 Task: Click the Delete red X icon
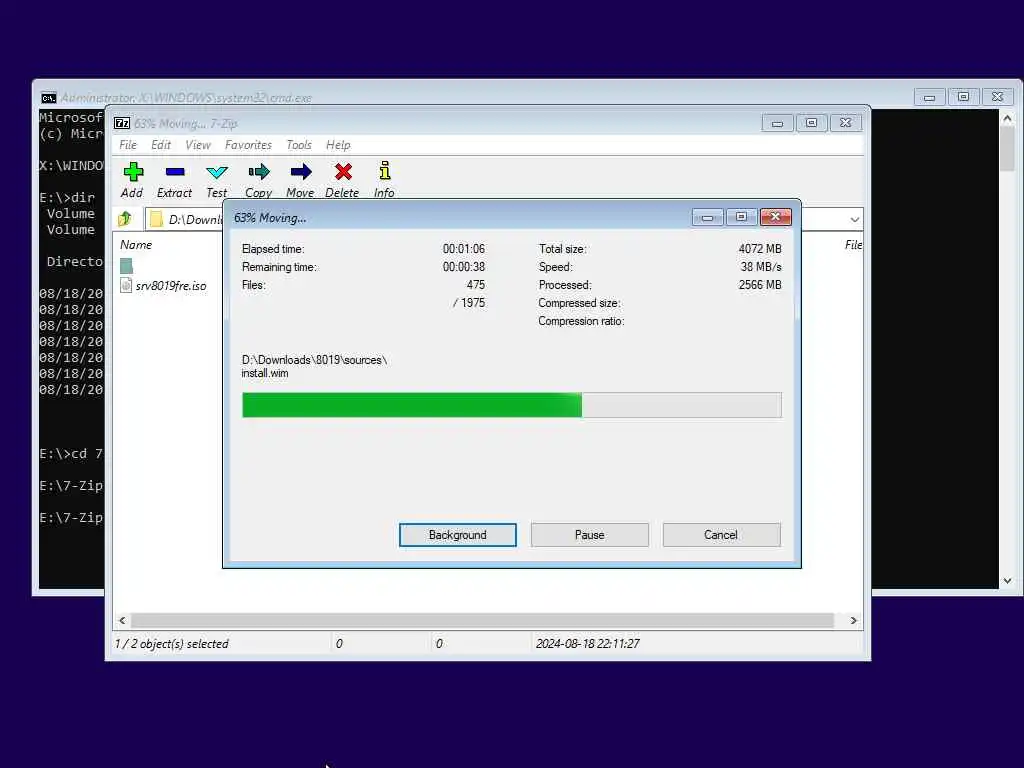(x=343, y=172)
